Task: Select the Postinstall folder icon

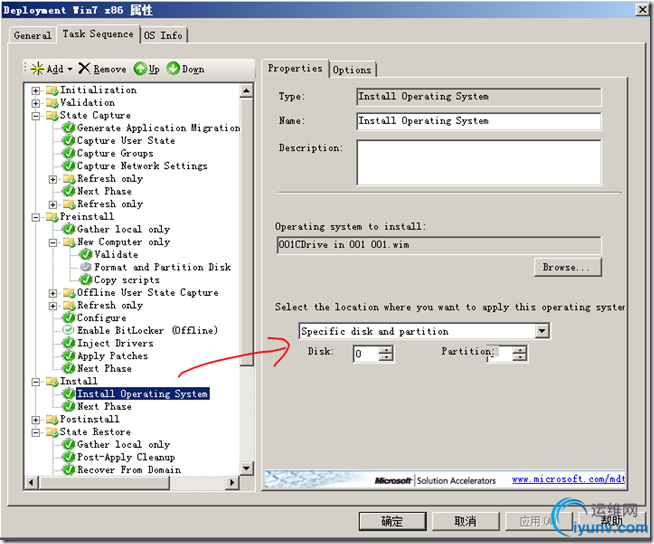Action: click(x=52, y=419)
